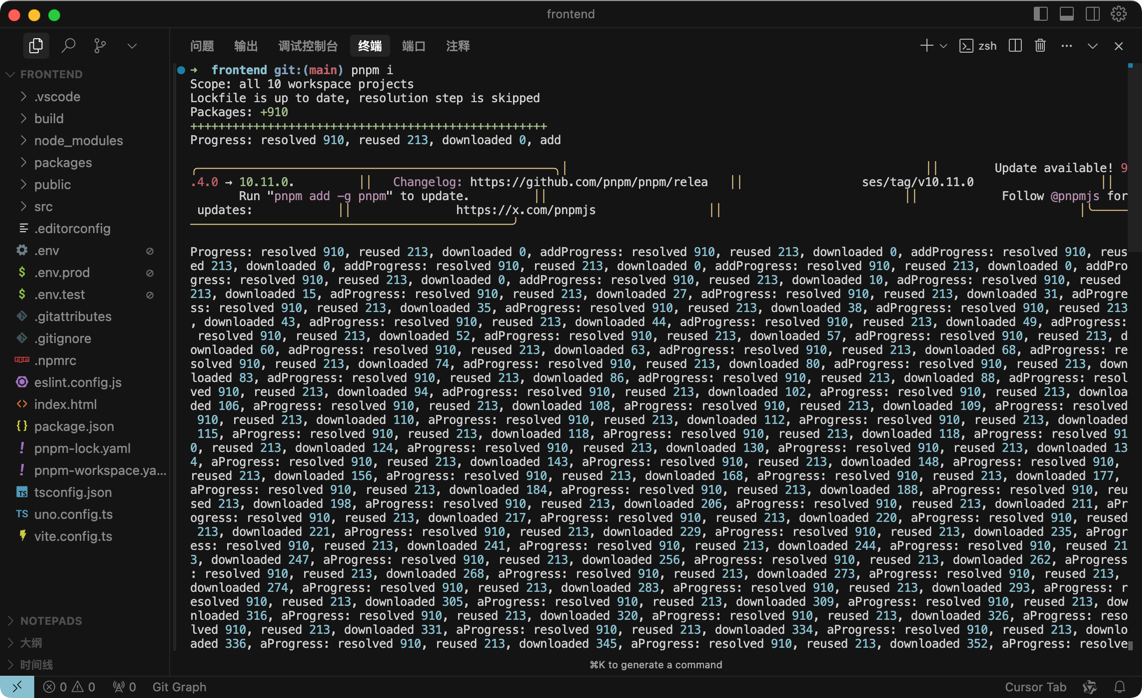The width and height of the screenshot is (1142, 698).
Task: Switch to the 输出 tab
Action: (x=246, y=46)
